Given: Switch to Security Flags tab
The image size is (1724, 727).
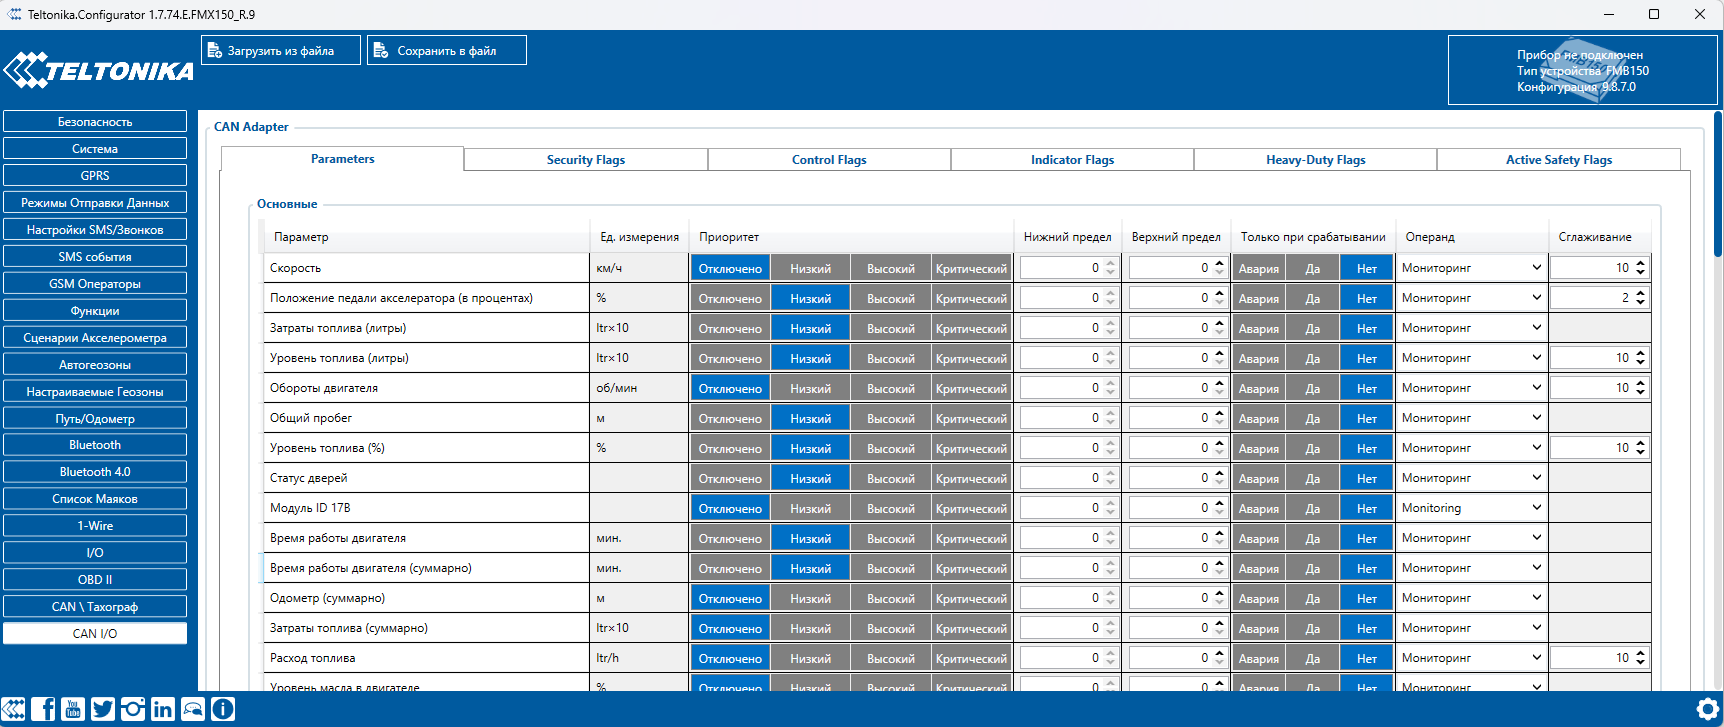Looking at the screenshot, I should (x=586, y=160).
